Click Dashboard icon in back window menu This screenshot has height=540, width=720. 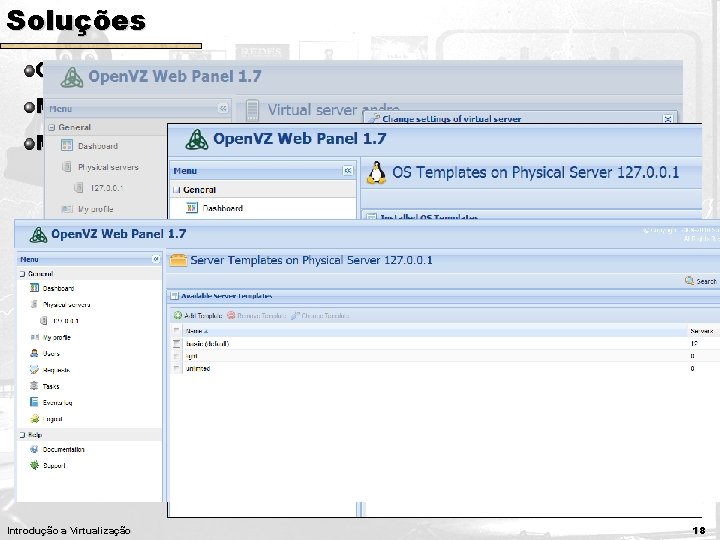(67, 146)
